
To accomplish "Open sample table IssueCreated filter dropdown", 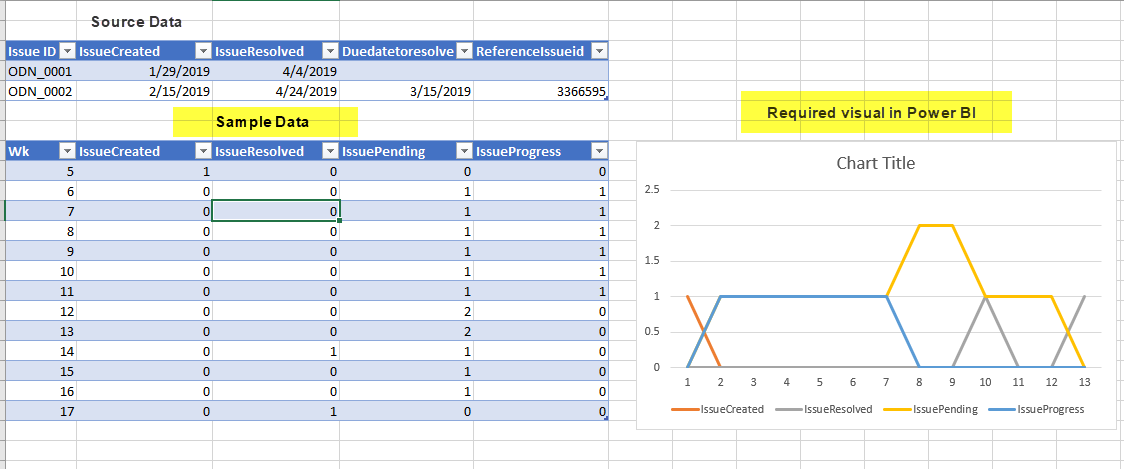I will click(203, 151).
